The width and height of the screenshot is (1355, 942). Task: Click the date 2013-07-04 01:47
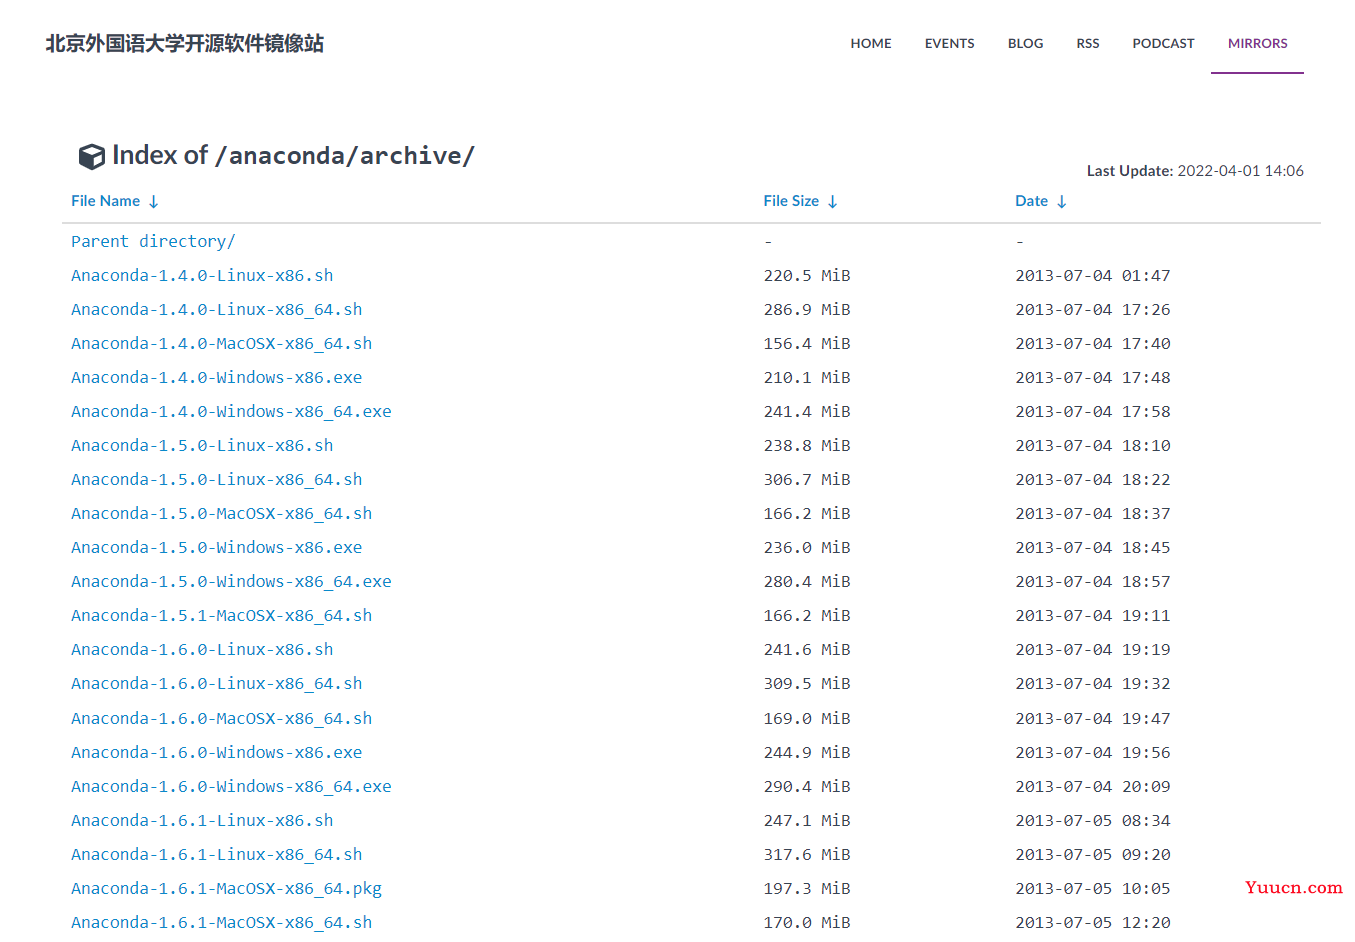[x=1093, y=275]
